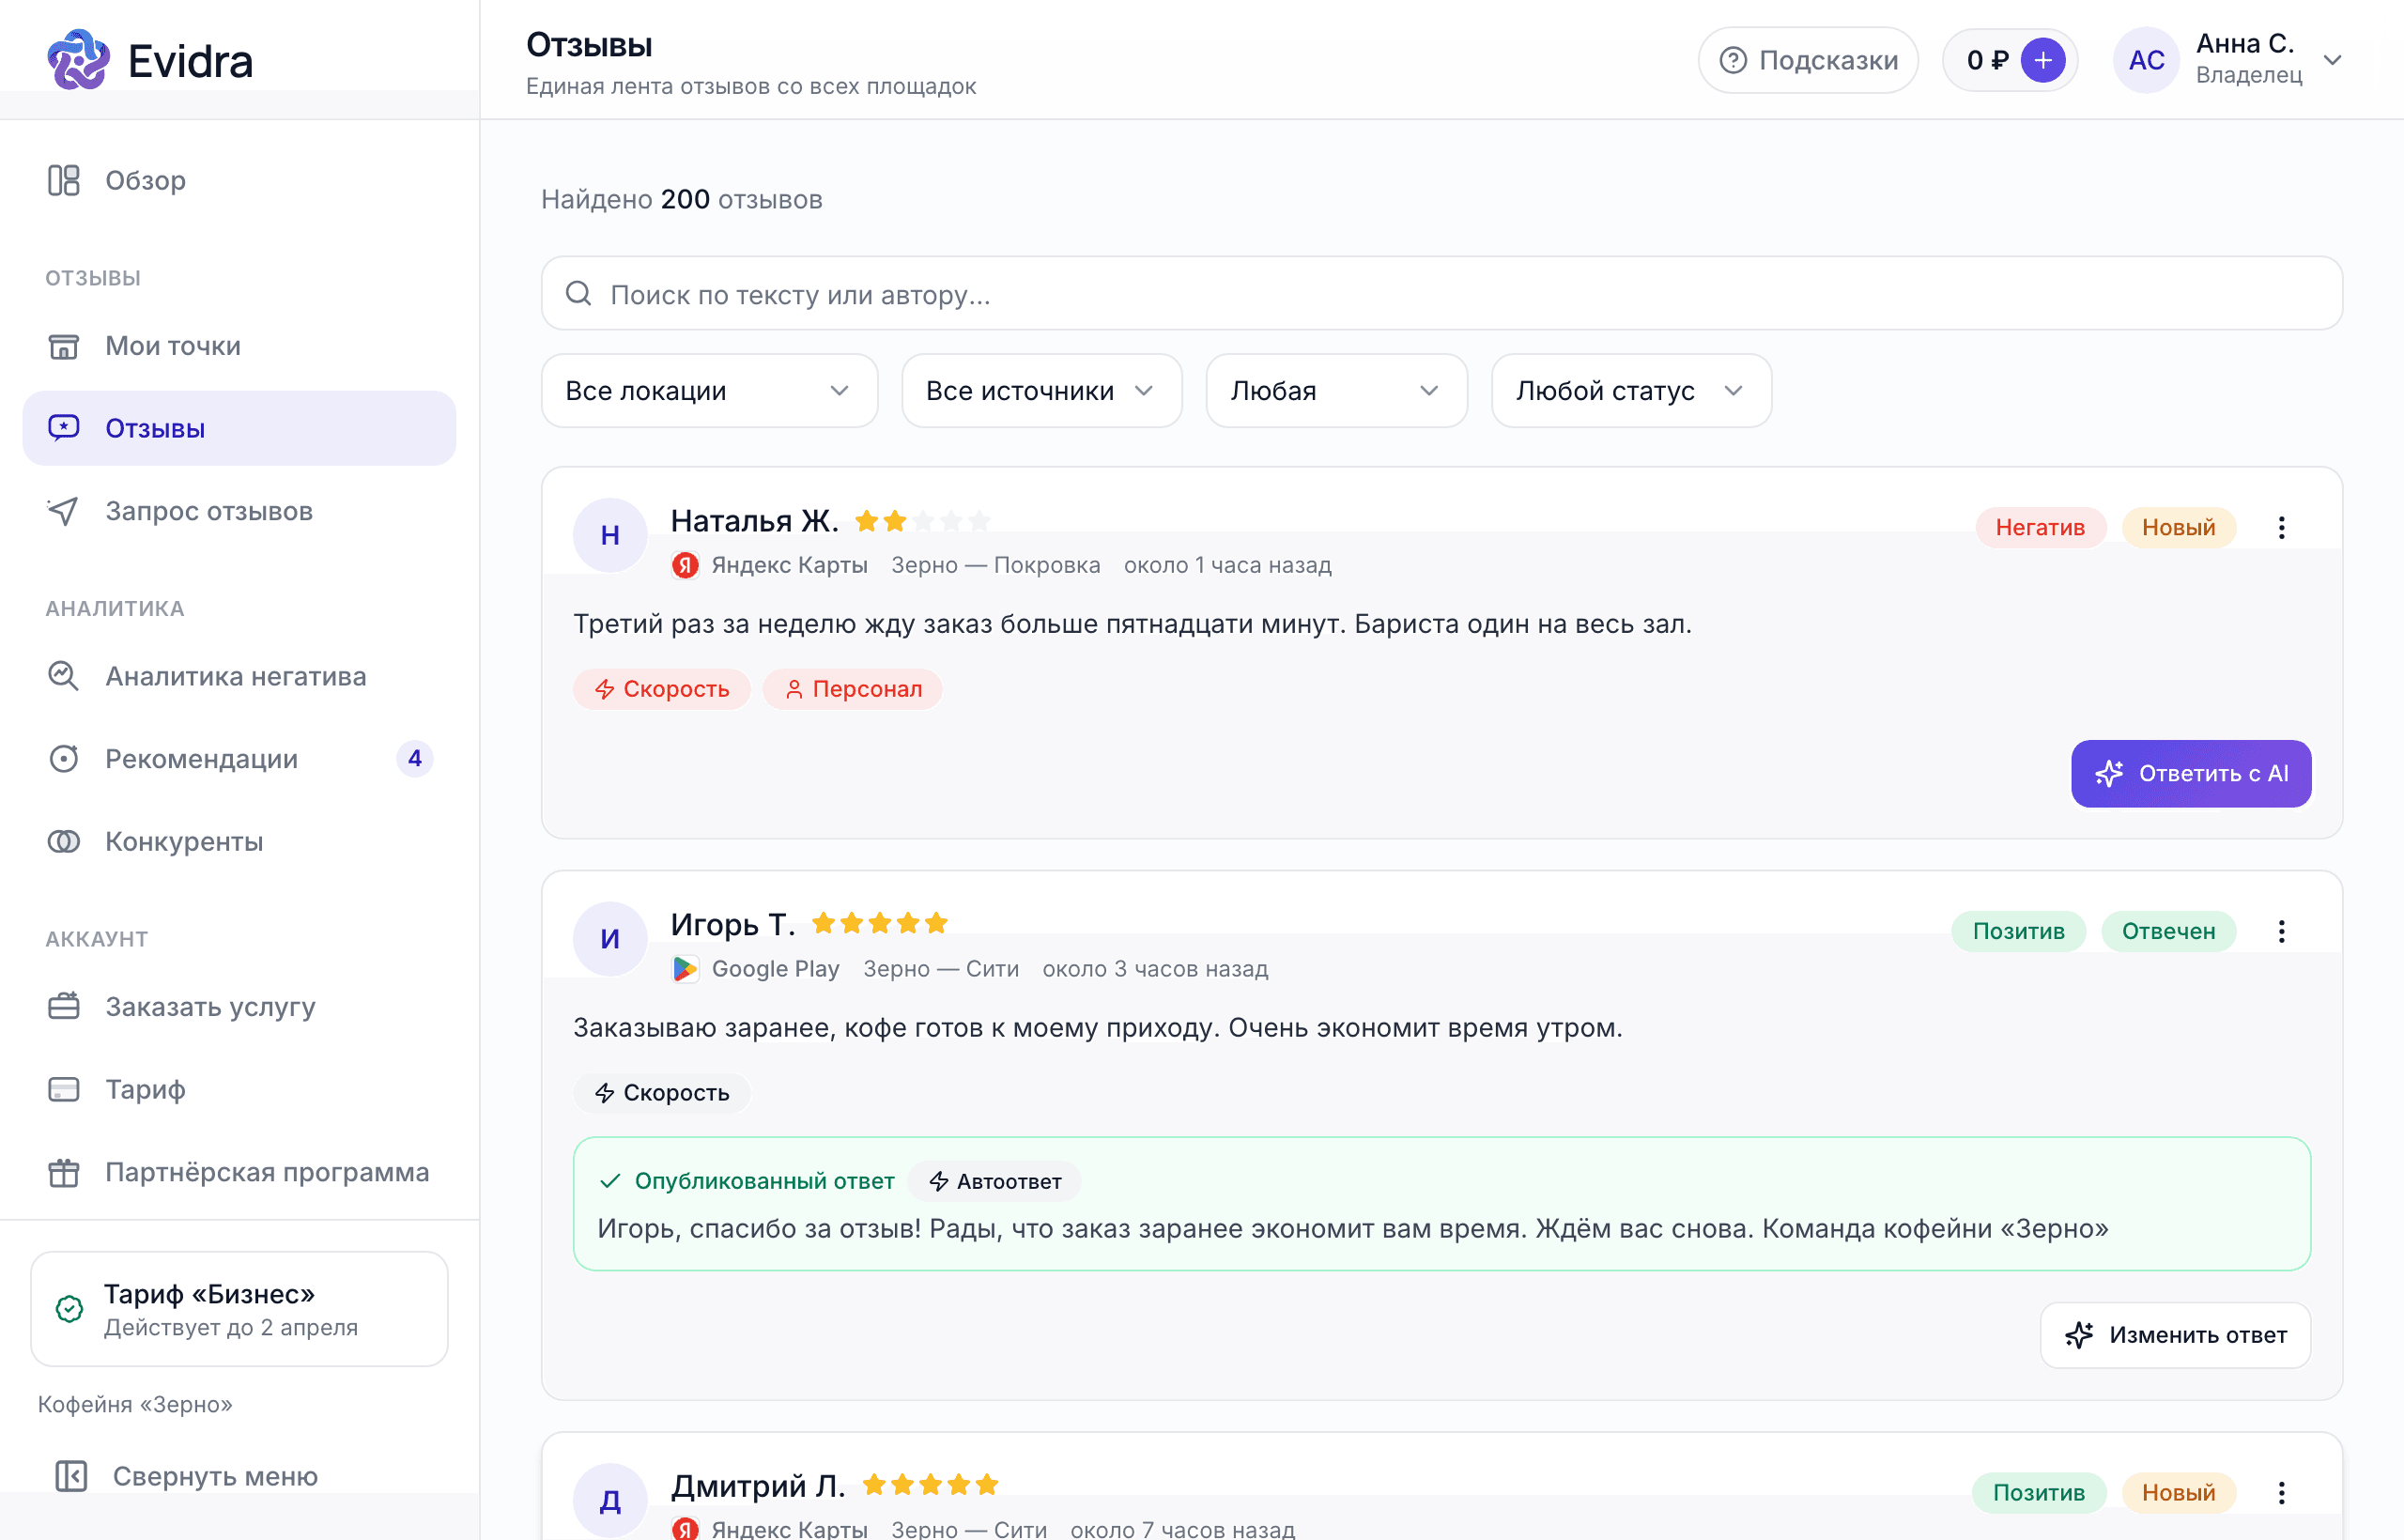Click the Рекомендации sidebar icon
Image resolution: width=2404 pixels, height=1540 pixels.
pos(63,759)
